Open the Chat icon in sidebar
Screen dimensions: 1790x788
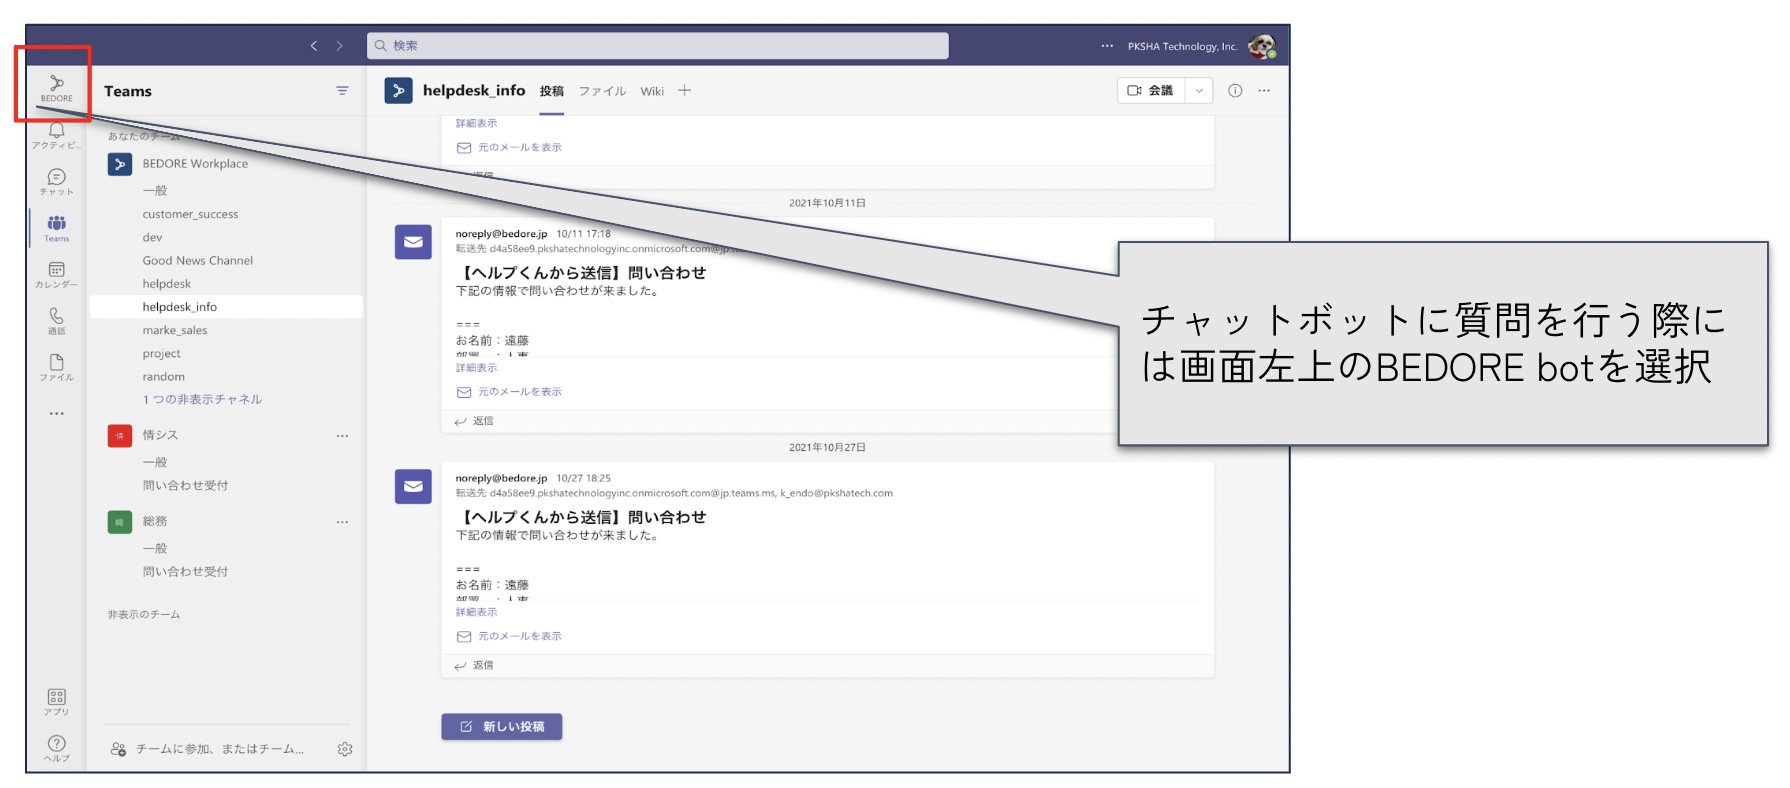(56, 181)
